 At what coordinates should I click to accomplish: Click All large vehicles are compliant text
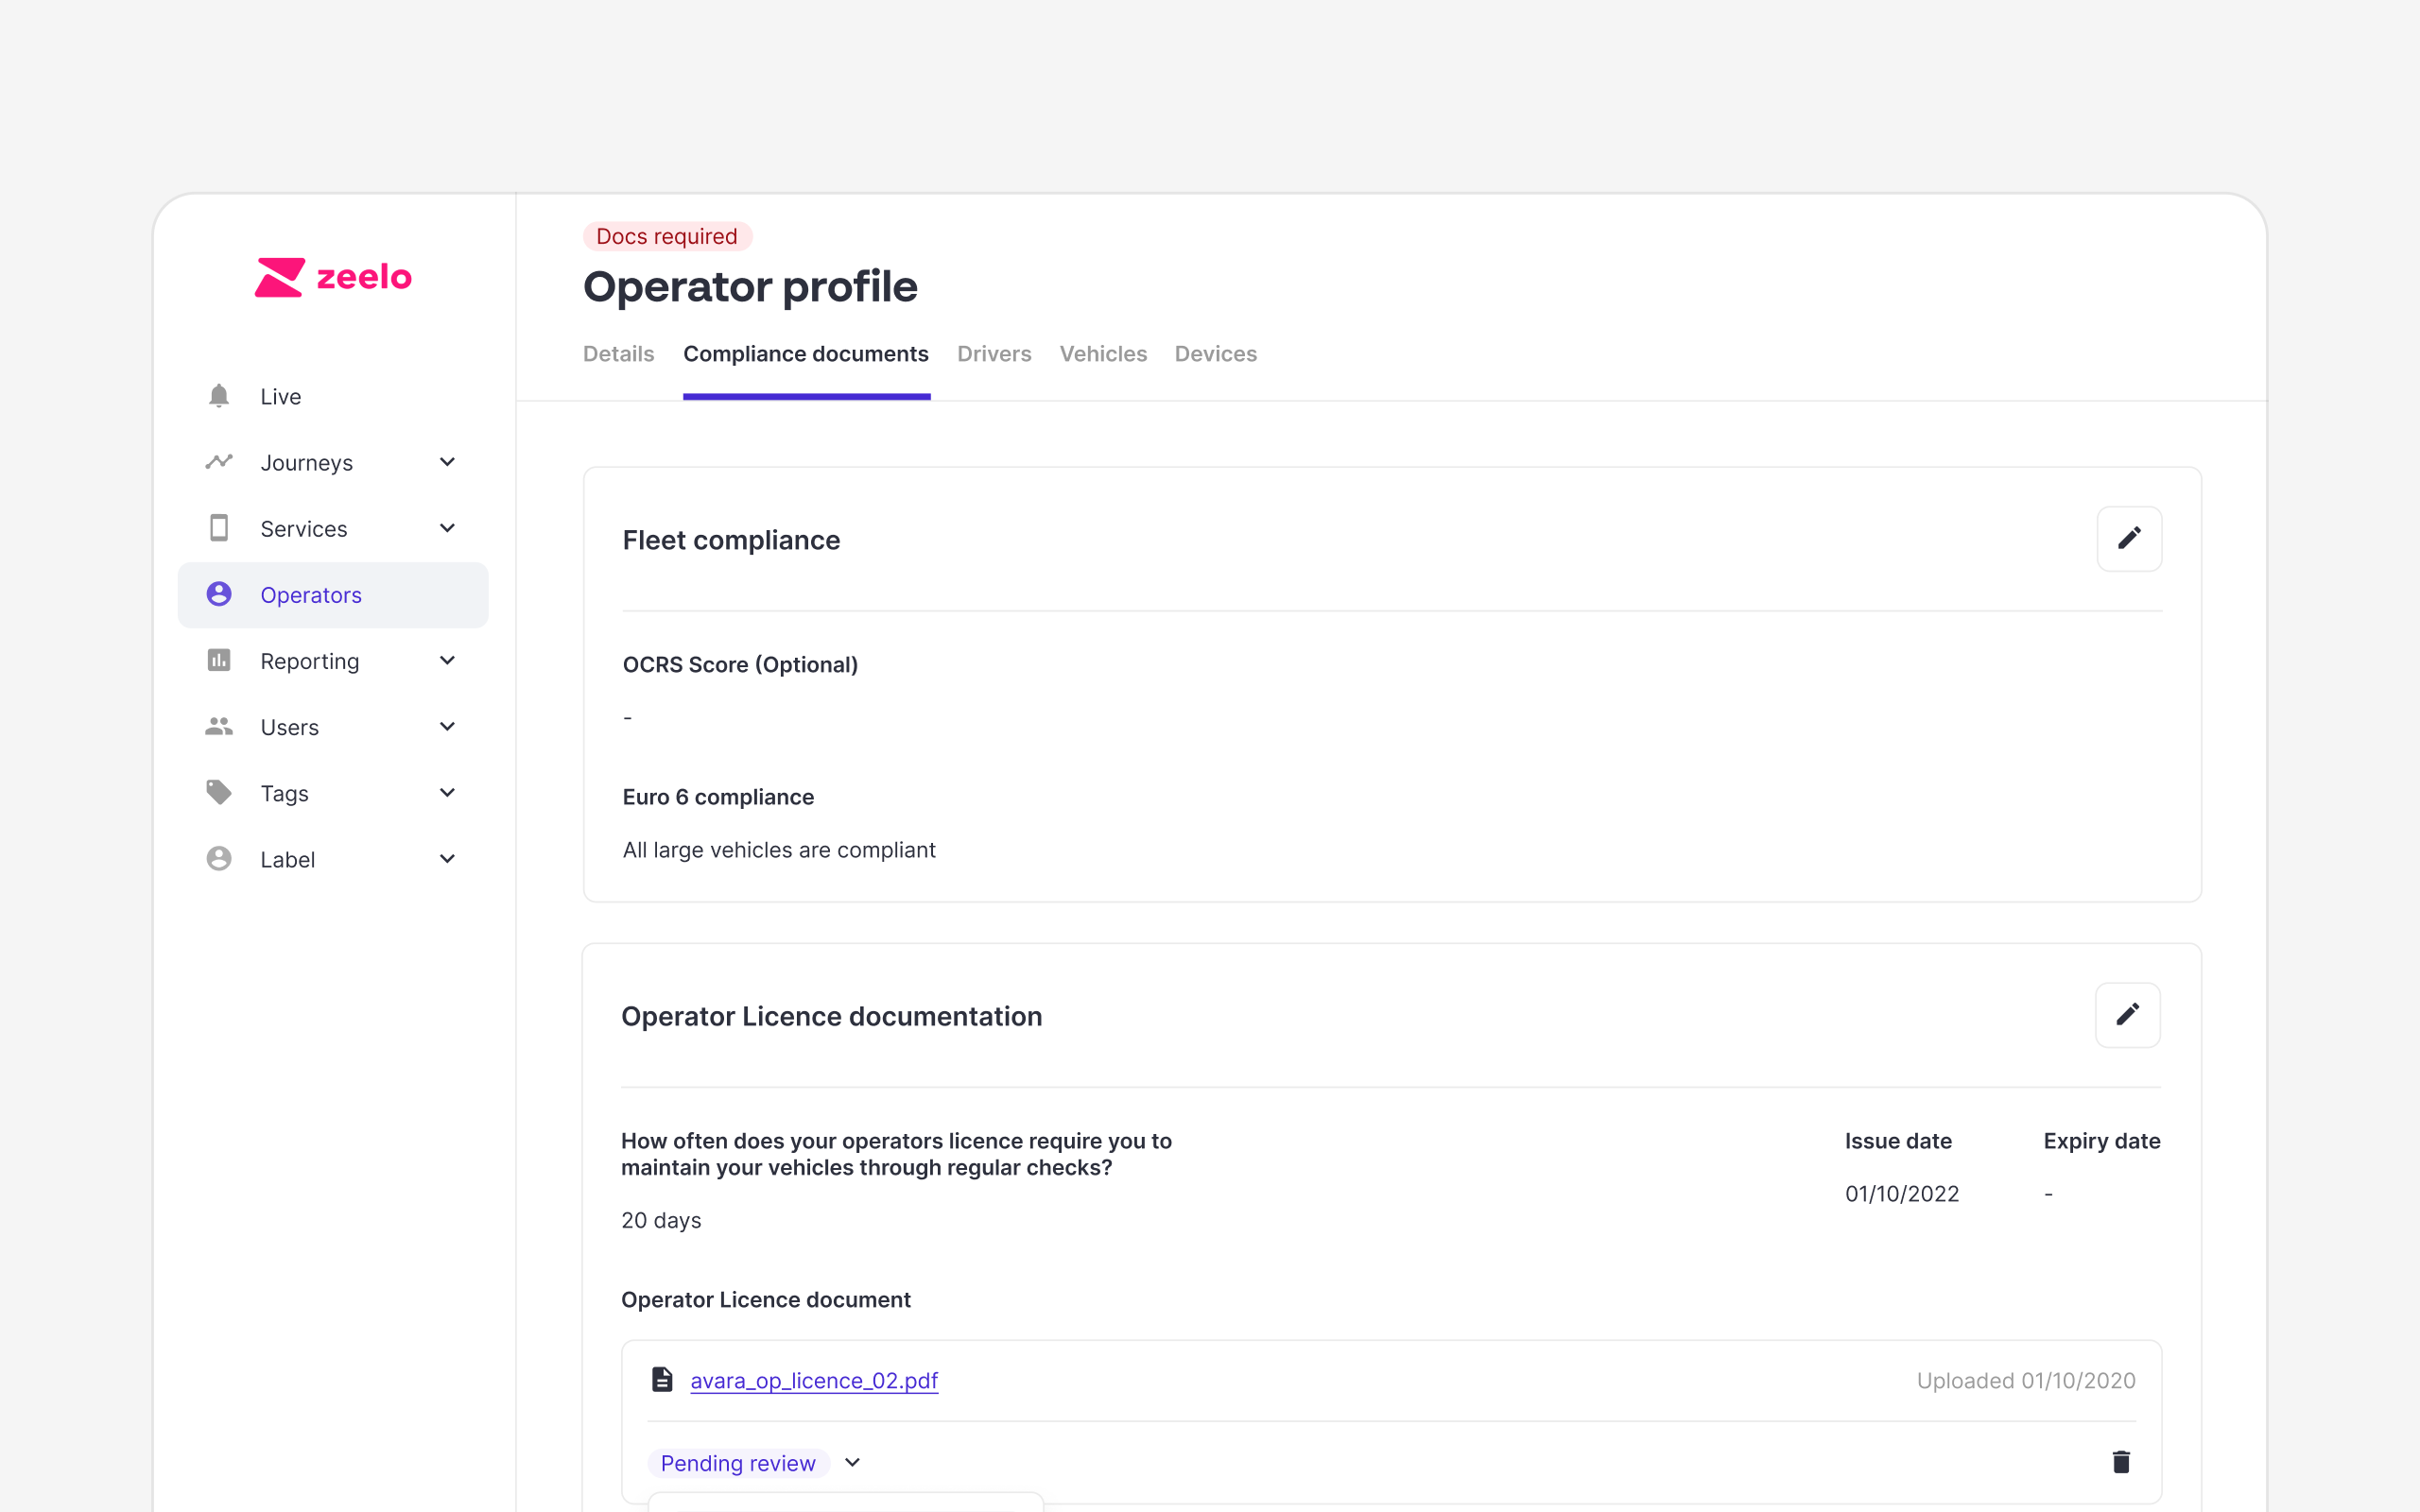[779, 850]
